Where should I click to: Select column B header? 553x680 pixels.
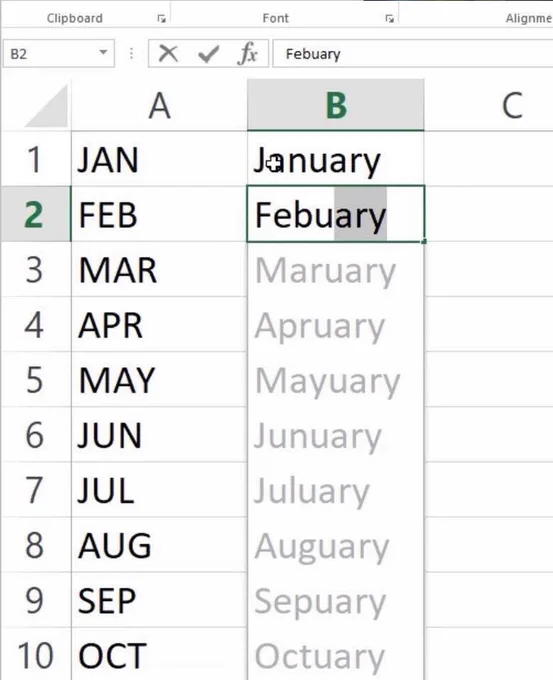pos(336,105)
